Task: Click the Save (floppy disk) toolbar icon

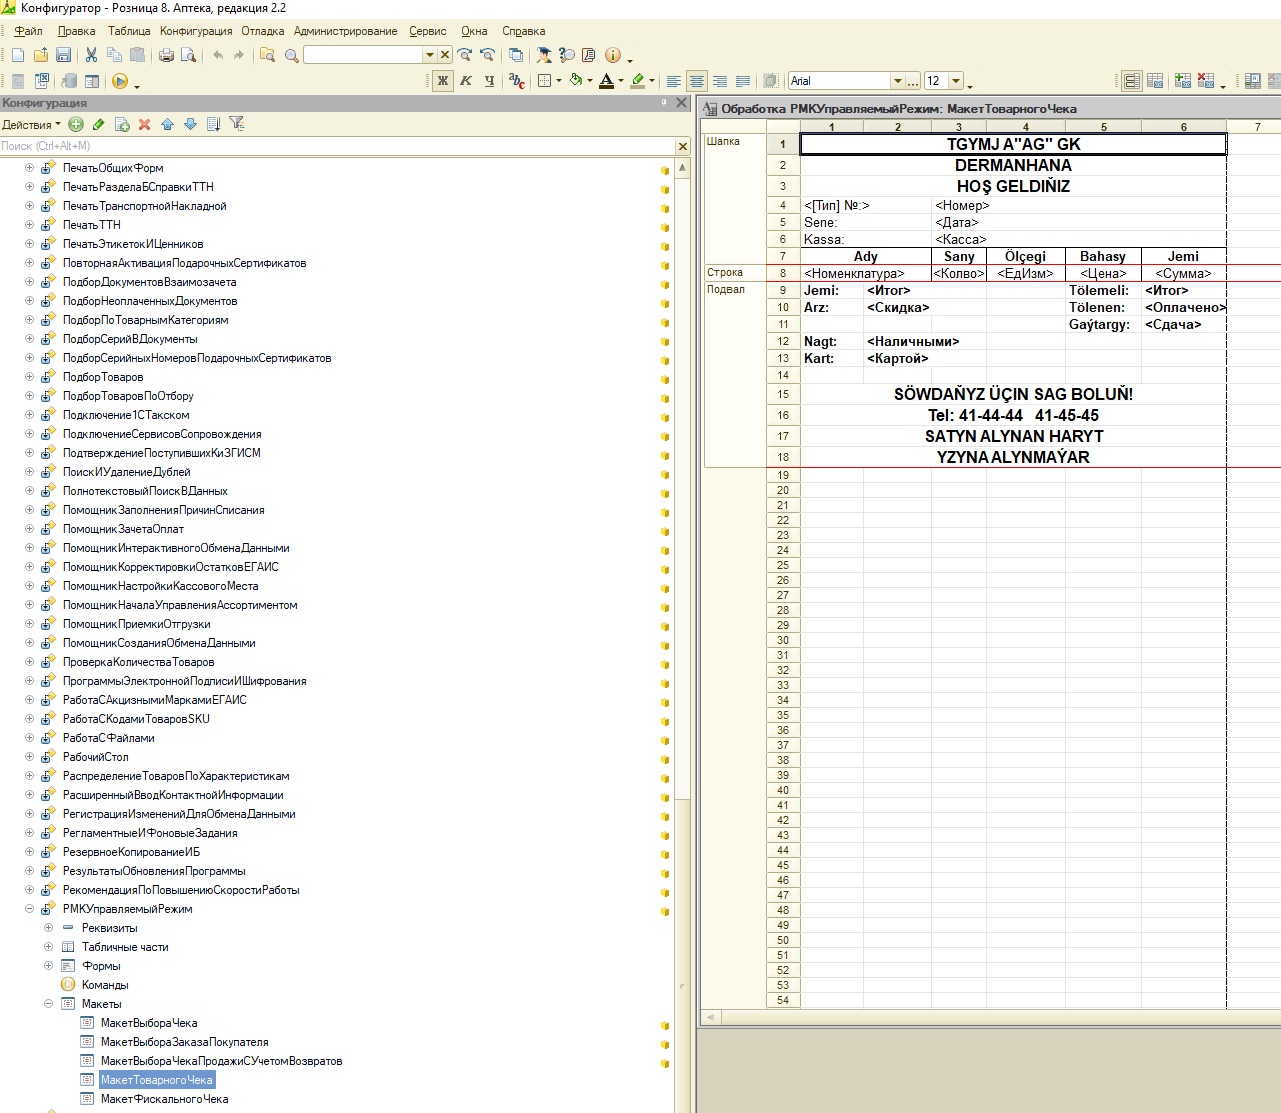Action: pos(63,55)
